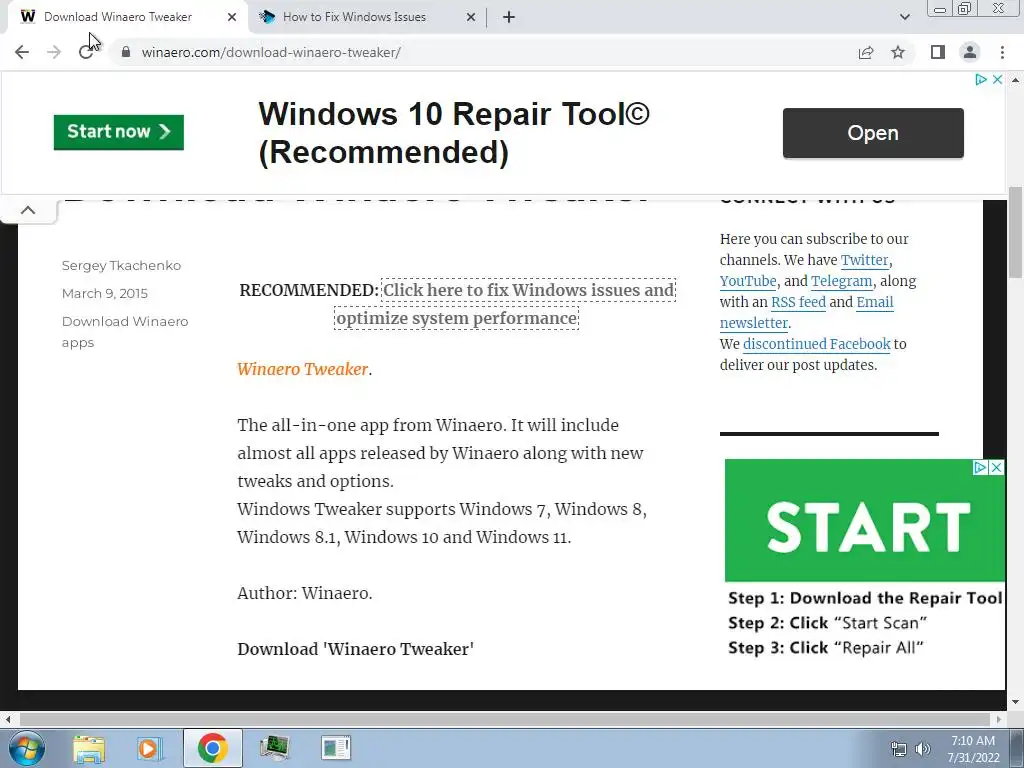Open the Chrome profile avatar

[x=970, y=52]
